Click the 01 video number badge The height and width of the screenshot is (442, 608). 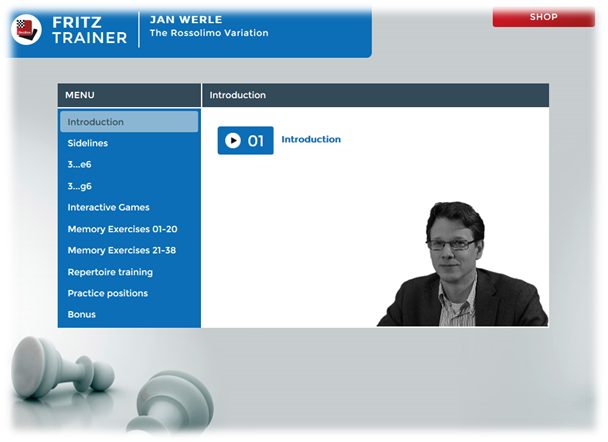[x=245, y=141]
